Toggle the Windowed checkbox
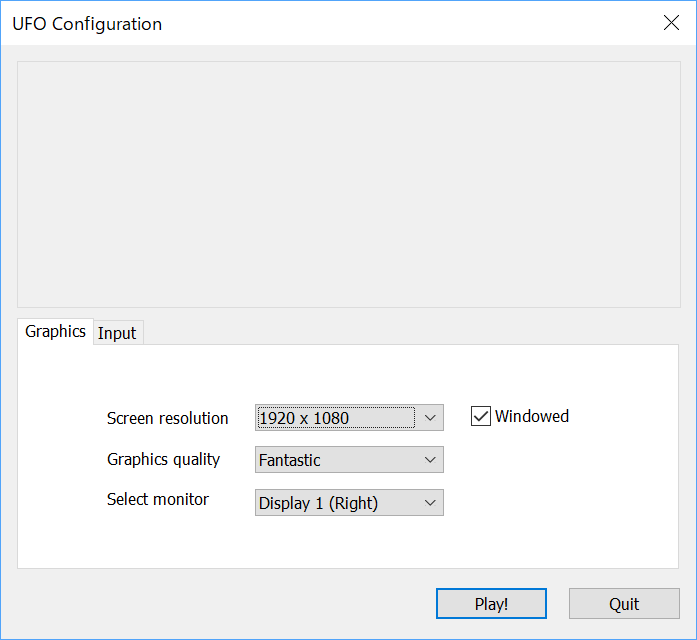Screen dimensions: 697x640 pos(481,416)
